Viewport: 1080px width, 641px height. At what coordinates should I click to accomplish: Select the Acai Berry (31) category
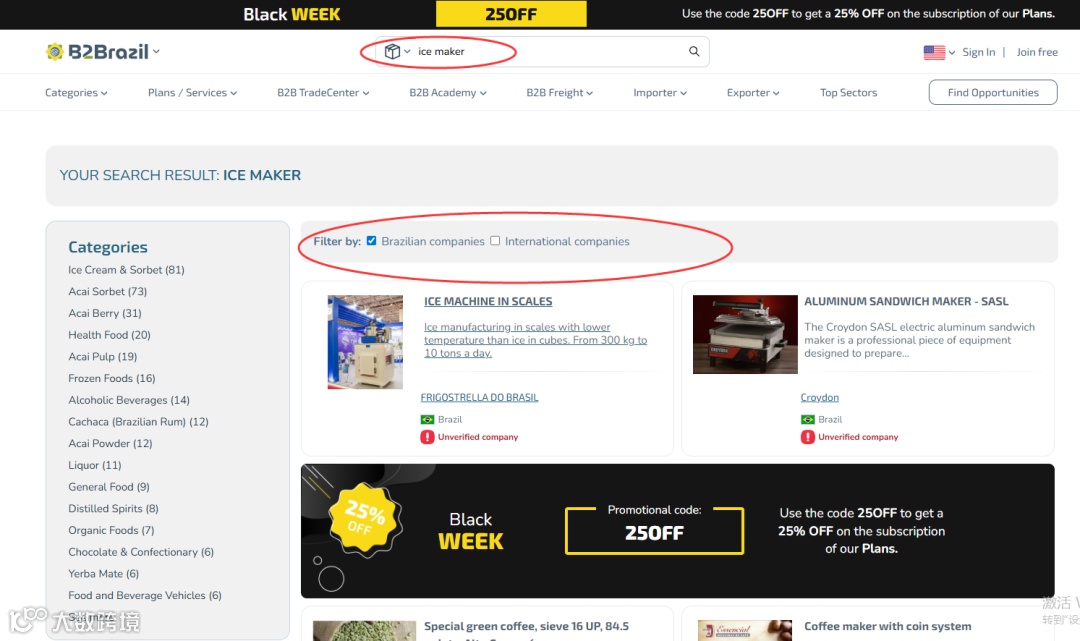(105, 313)
